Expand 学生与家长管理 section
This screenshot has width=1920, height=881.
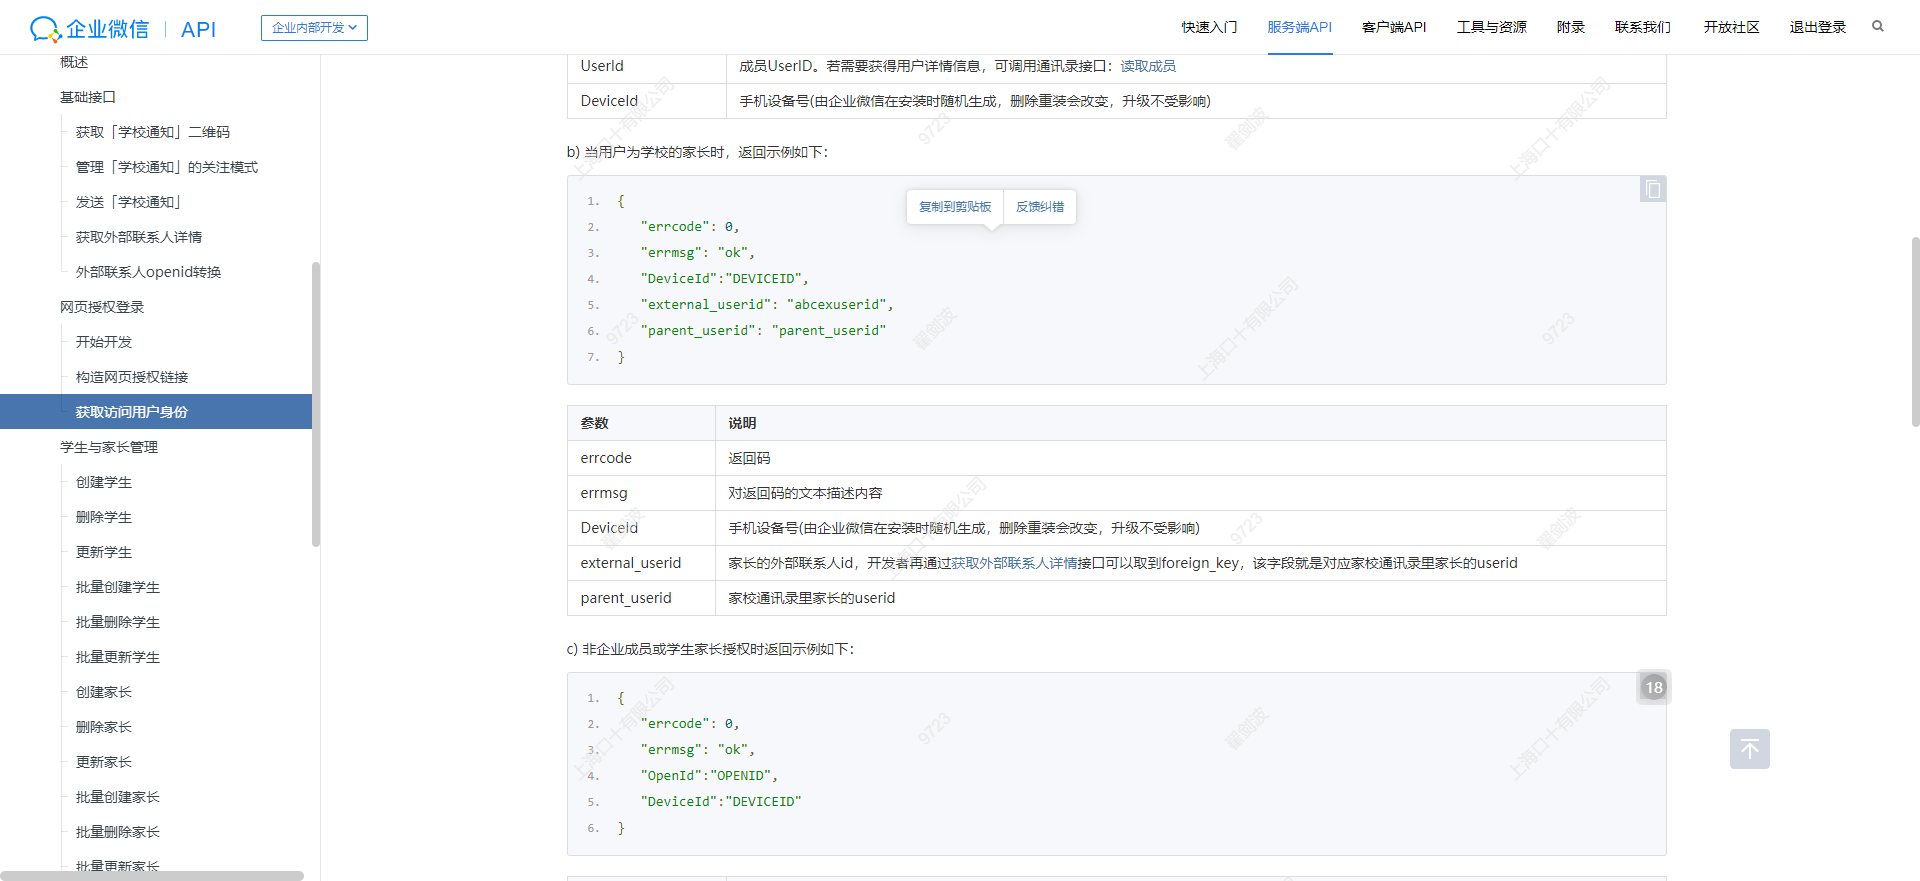tap(109, 447)
